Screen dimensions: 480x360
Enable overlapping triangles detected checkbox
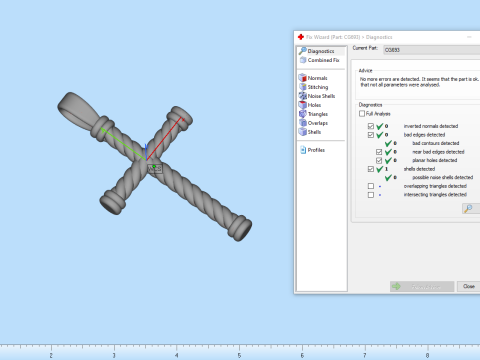(x=371, y=186)
